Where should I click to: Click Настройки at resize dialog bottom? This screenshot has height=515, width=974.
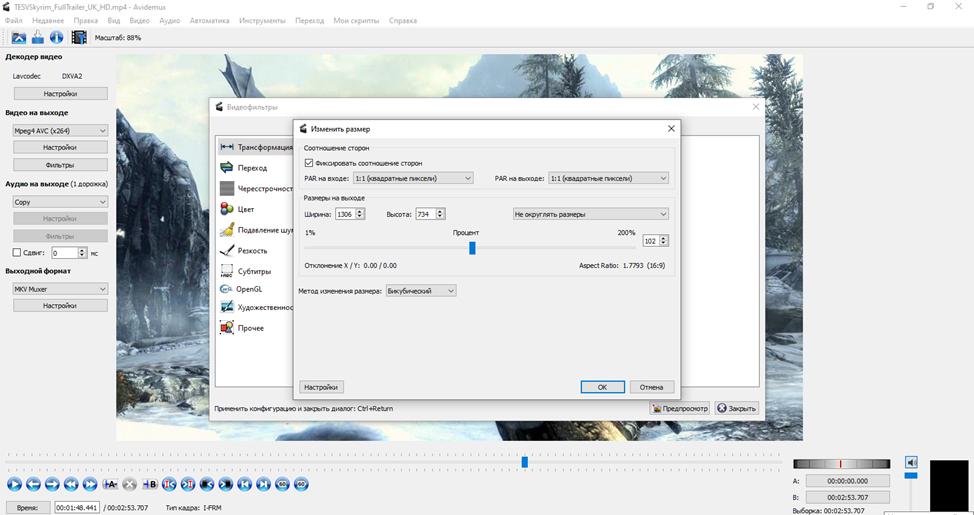(321, 387)
